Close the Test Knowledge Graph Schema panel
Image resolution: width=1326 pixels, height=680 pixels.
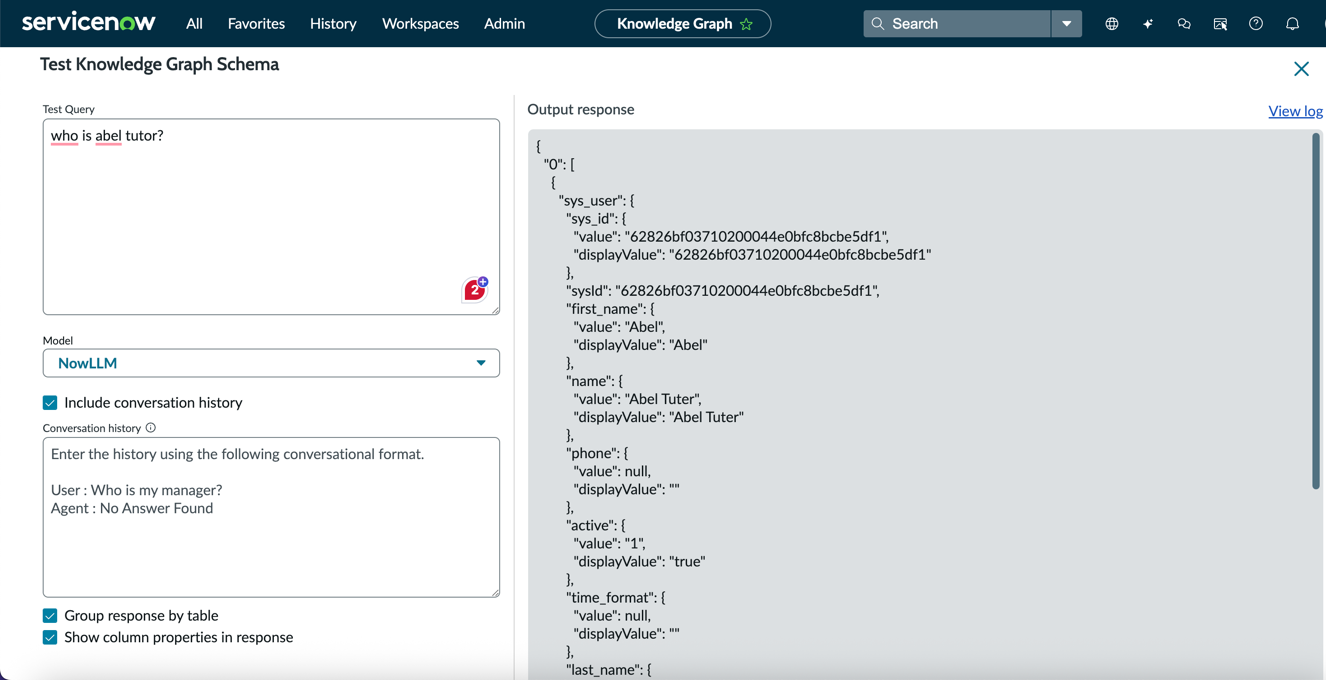coord(1301,69)
